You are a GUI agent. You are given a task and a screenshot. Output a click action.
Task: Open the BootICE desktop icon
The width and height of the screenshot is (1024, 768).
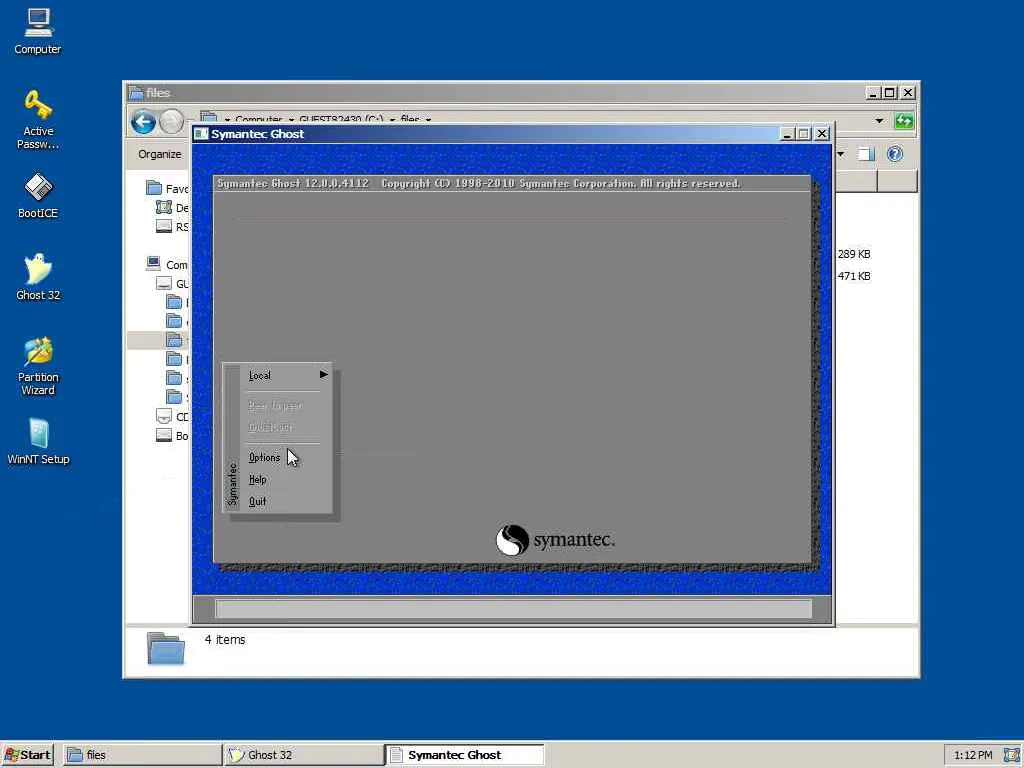(x=38, y=195)
